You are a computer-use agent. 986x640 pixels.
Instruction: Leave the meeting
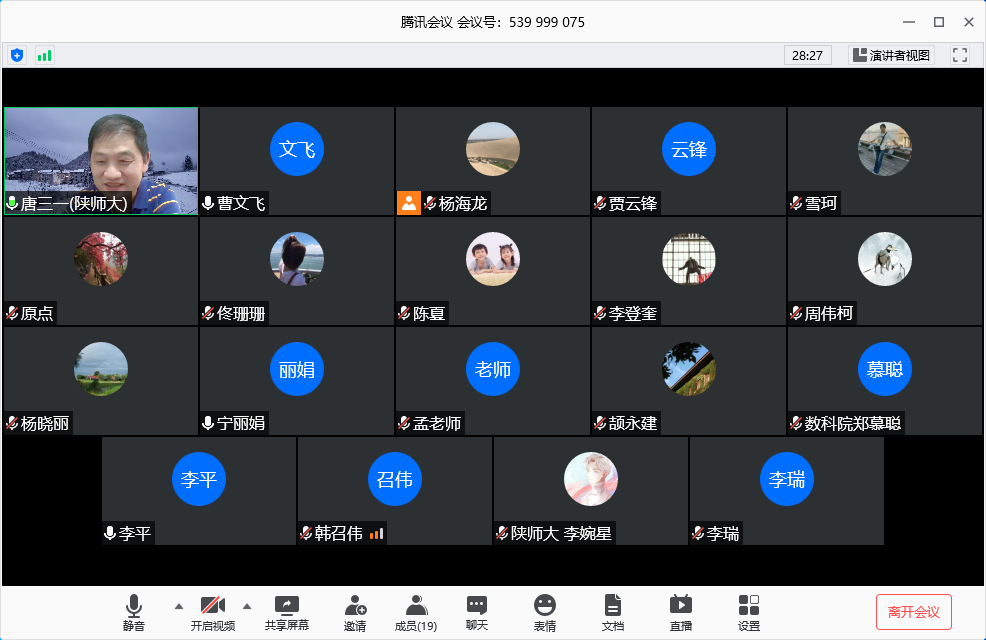tap(914, 612)
